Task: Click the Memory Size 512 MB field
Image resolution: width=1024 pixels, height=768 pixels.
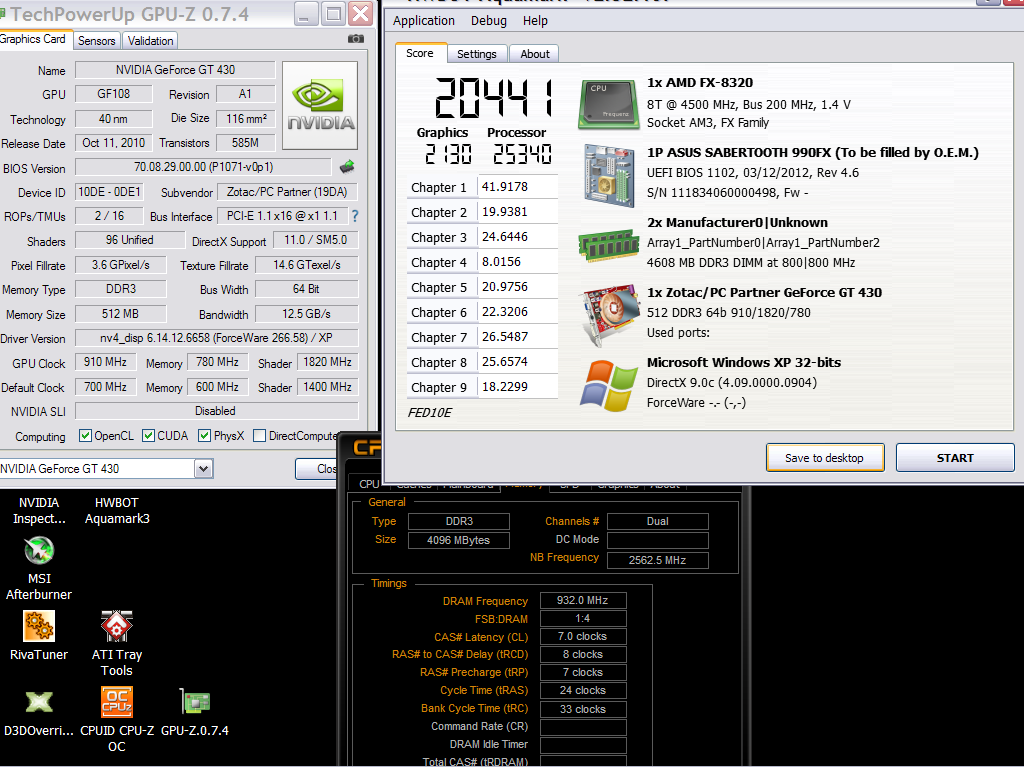Action: [x=120, y=314]
